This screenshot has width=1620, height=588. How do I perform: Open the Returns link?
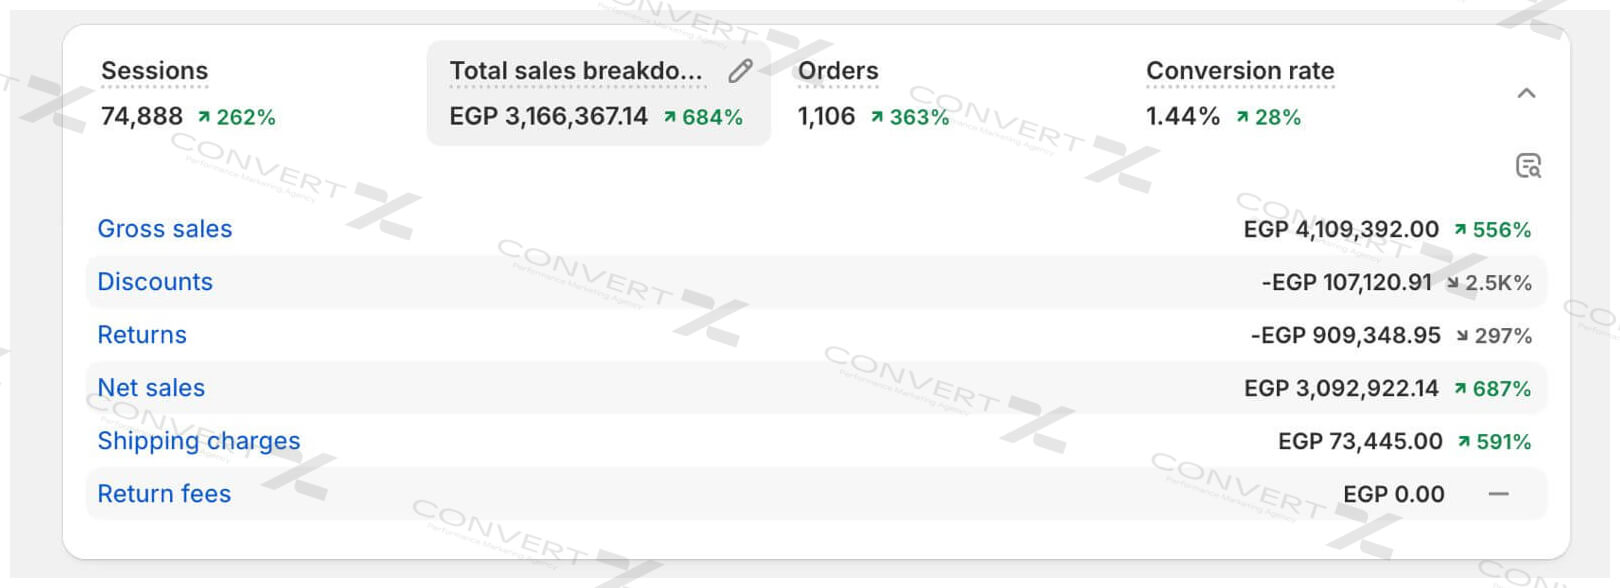[x=142, y=335]
